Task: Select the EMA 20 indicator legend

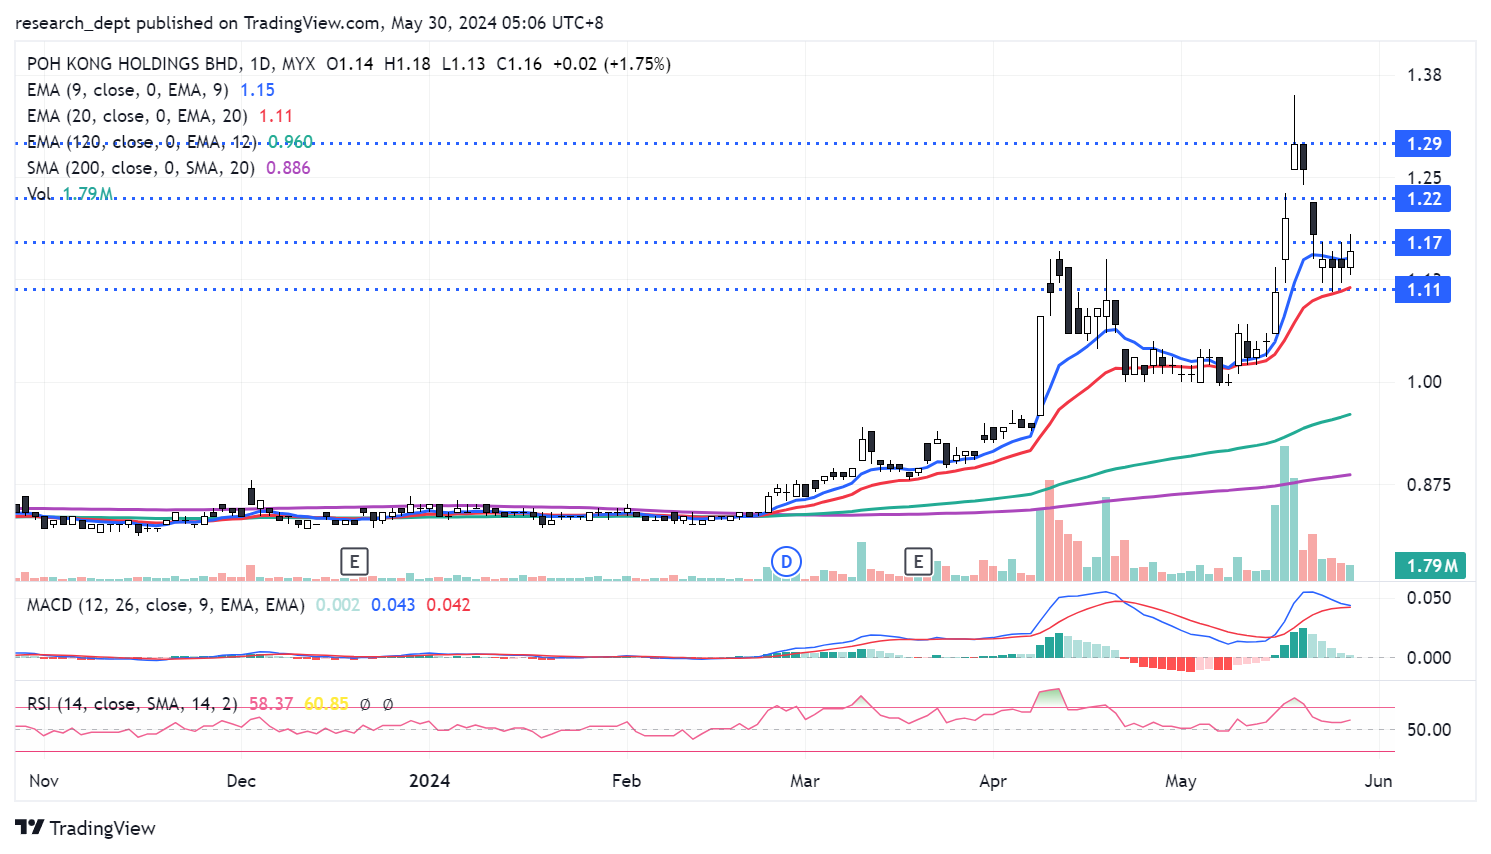Action: click(x=136, y=116)
